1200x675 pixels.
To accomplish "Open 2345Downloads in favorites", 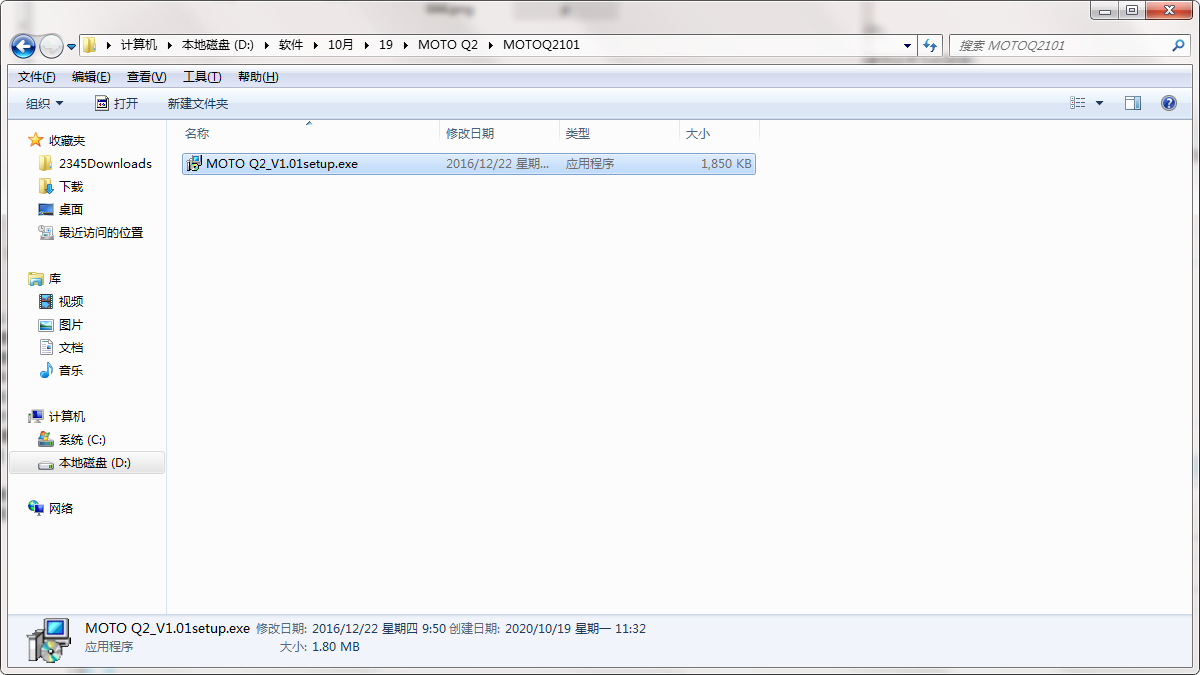I will click(x=105, y=163).
